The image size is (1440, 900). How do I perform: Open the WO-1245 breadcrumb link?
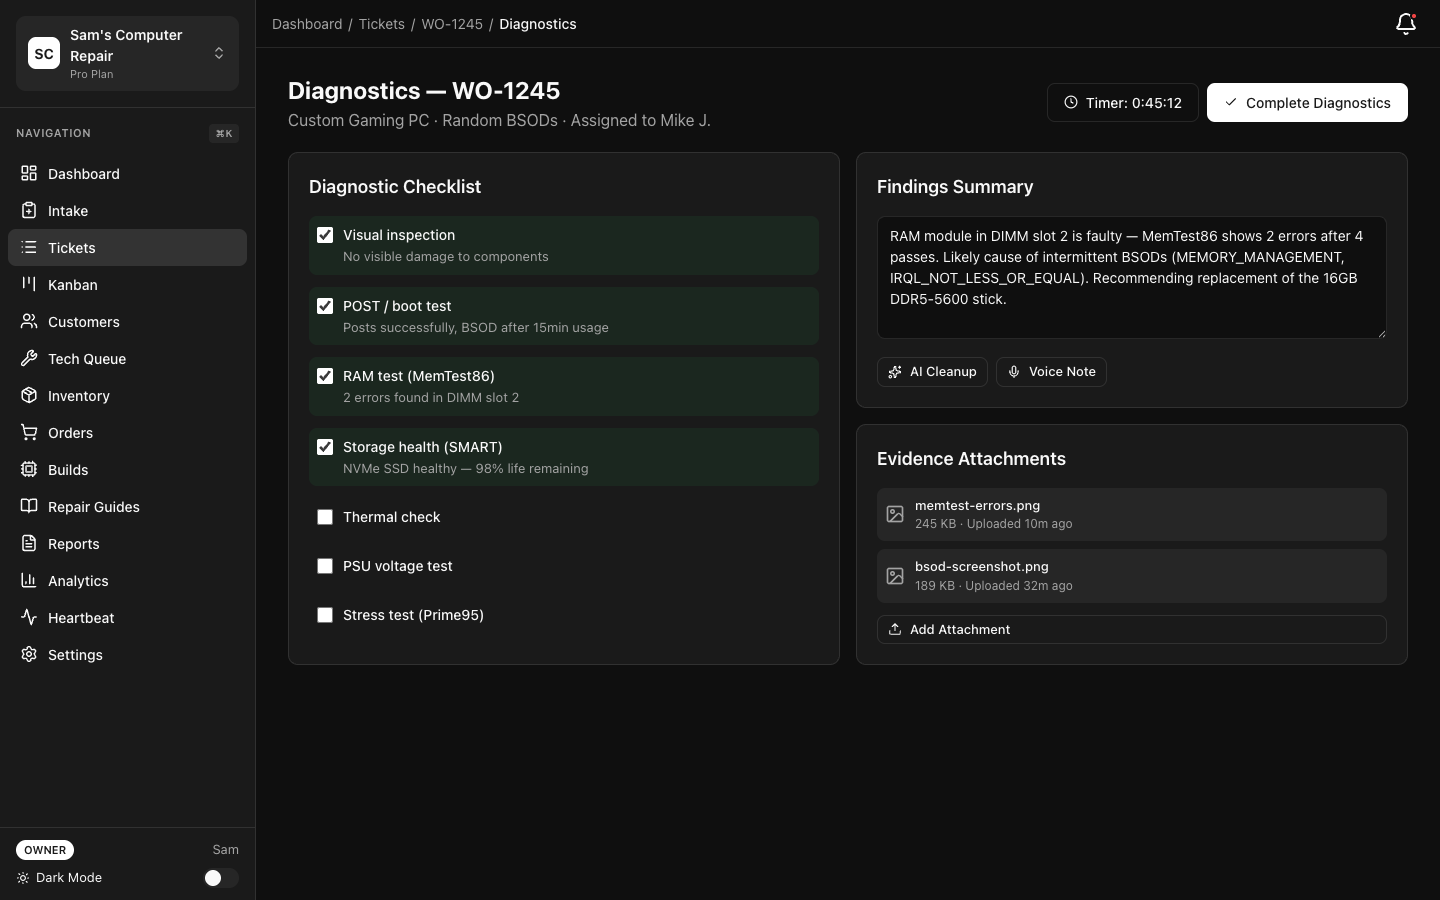(x=452, y=24)
